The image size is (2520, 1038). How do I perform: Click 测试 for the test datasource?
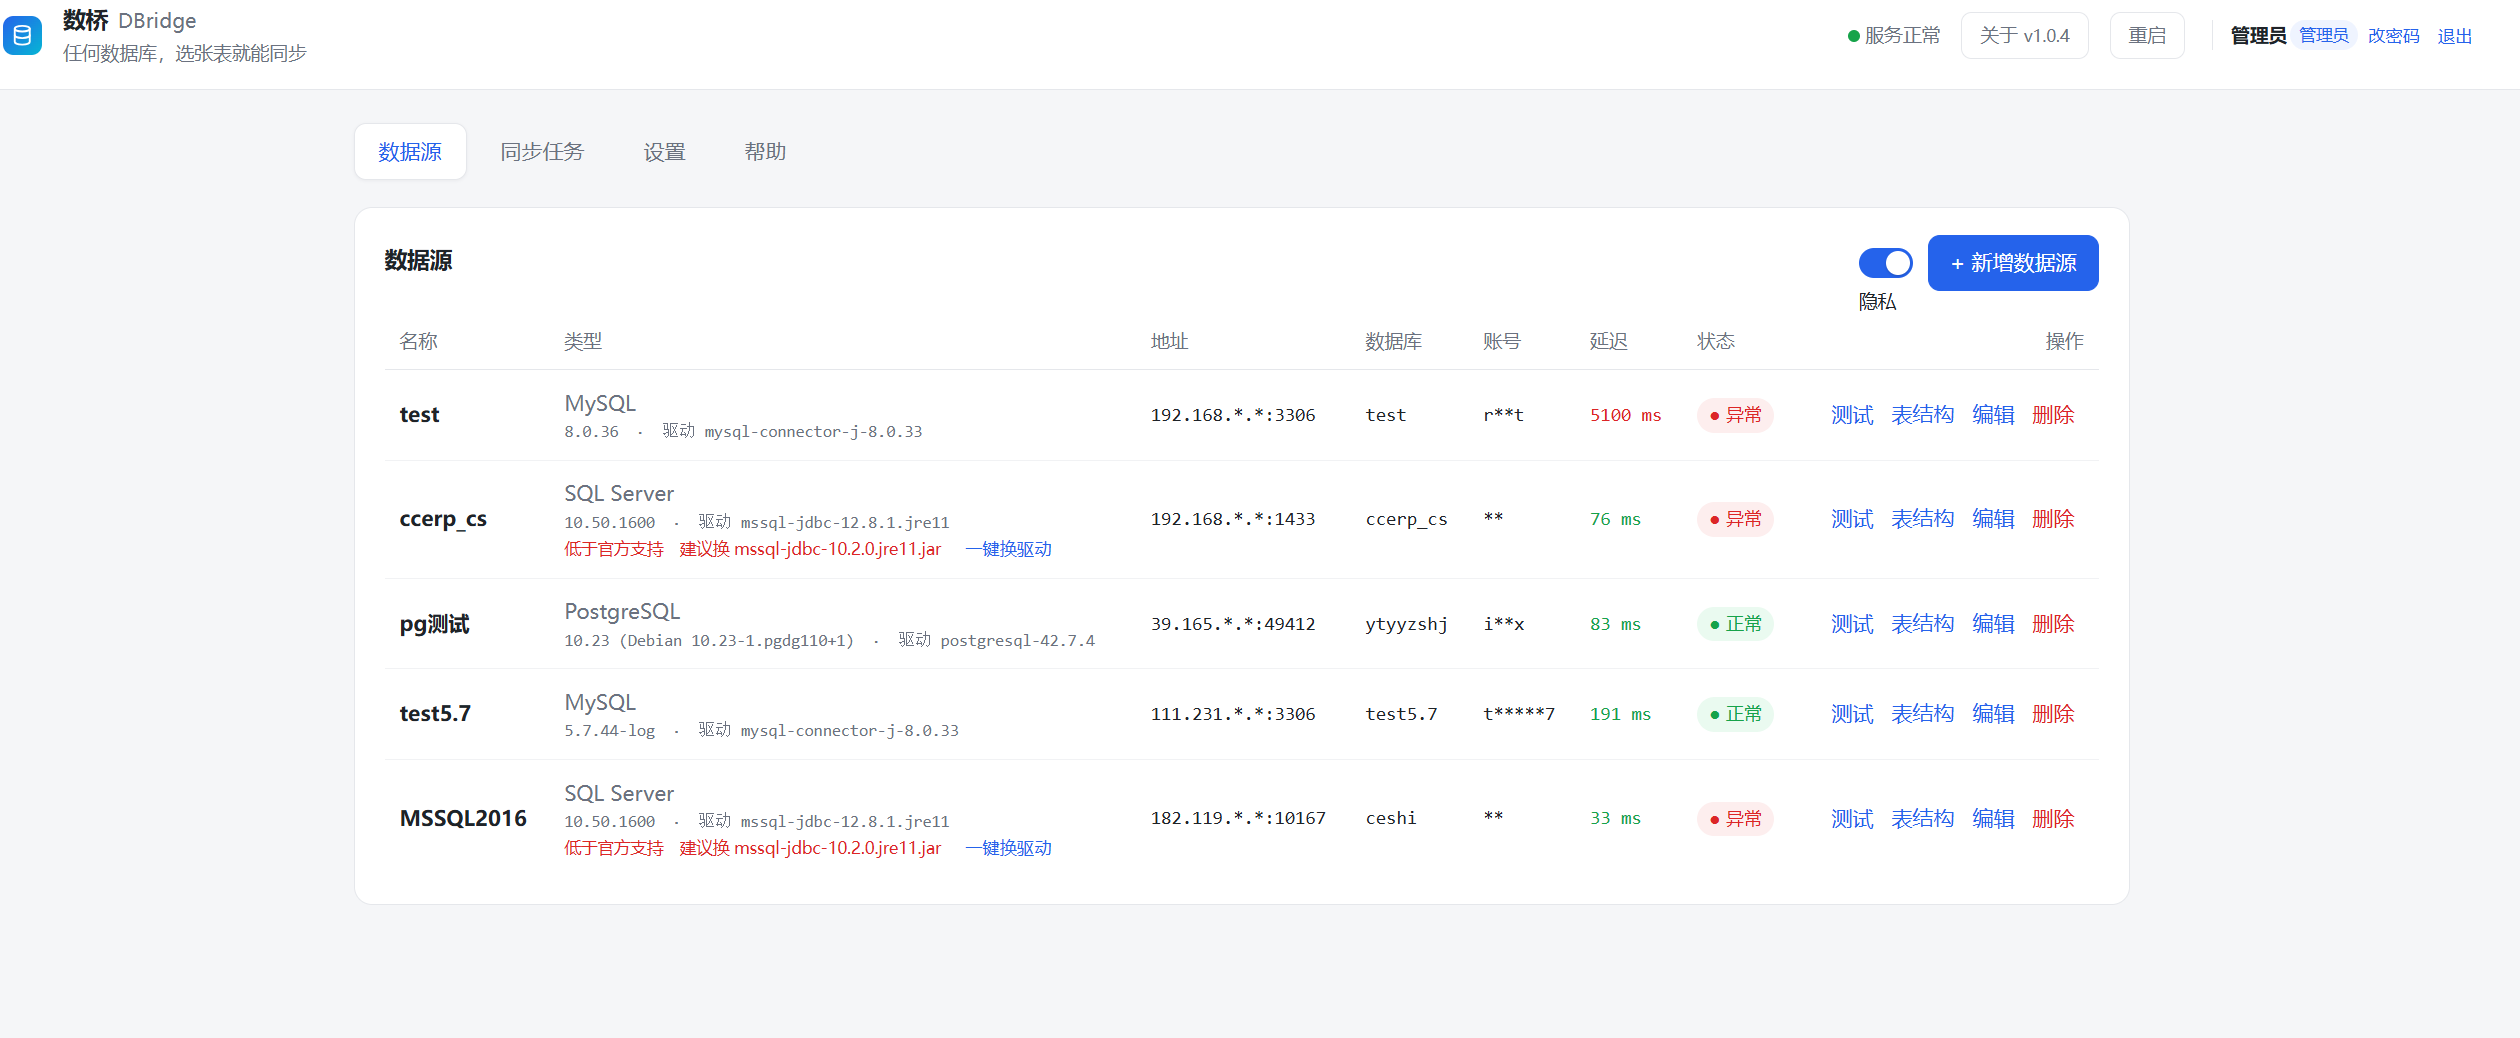click(1851, 415)
